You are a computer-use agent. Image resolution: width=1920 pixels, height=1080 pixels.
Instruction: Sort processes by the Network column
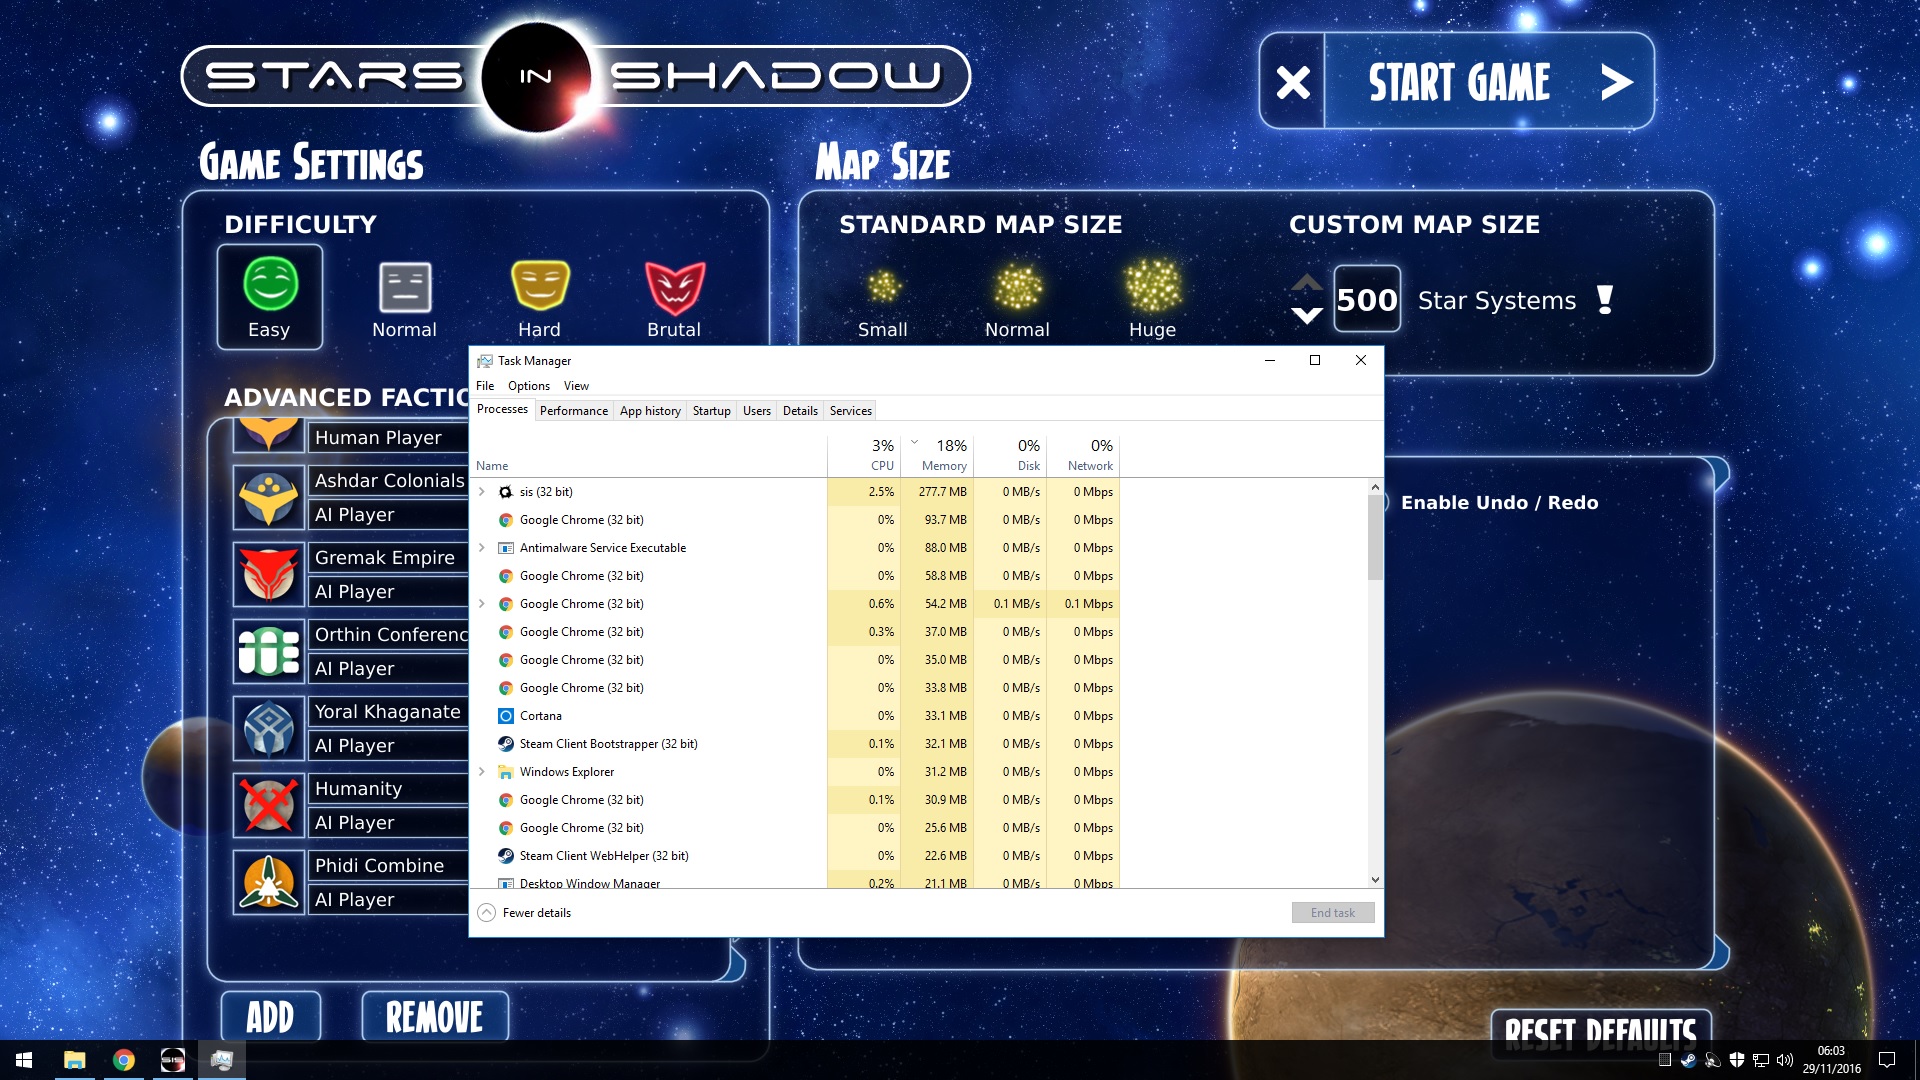click(x=1083, y=455)
